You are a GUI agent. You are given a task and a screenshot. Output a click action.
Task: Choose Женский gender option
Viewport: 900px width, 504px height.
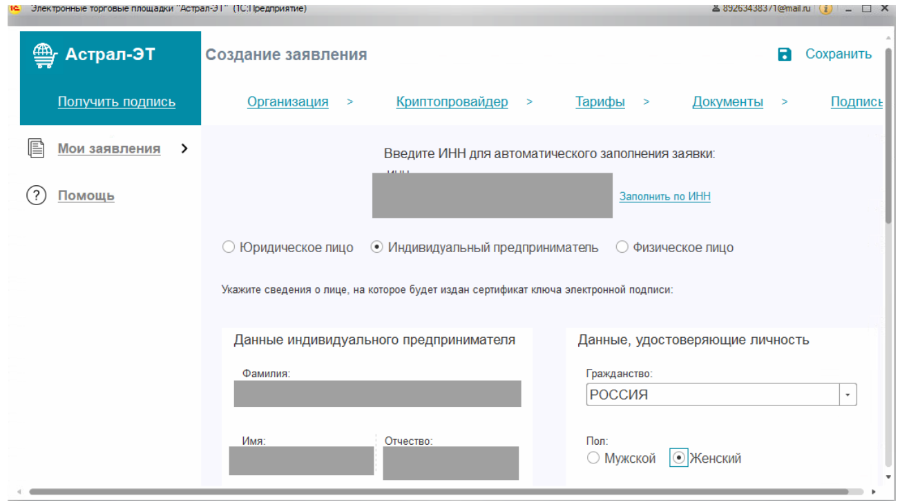(x=678, y=458)
